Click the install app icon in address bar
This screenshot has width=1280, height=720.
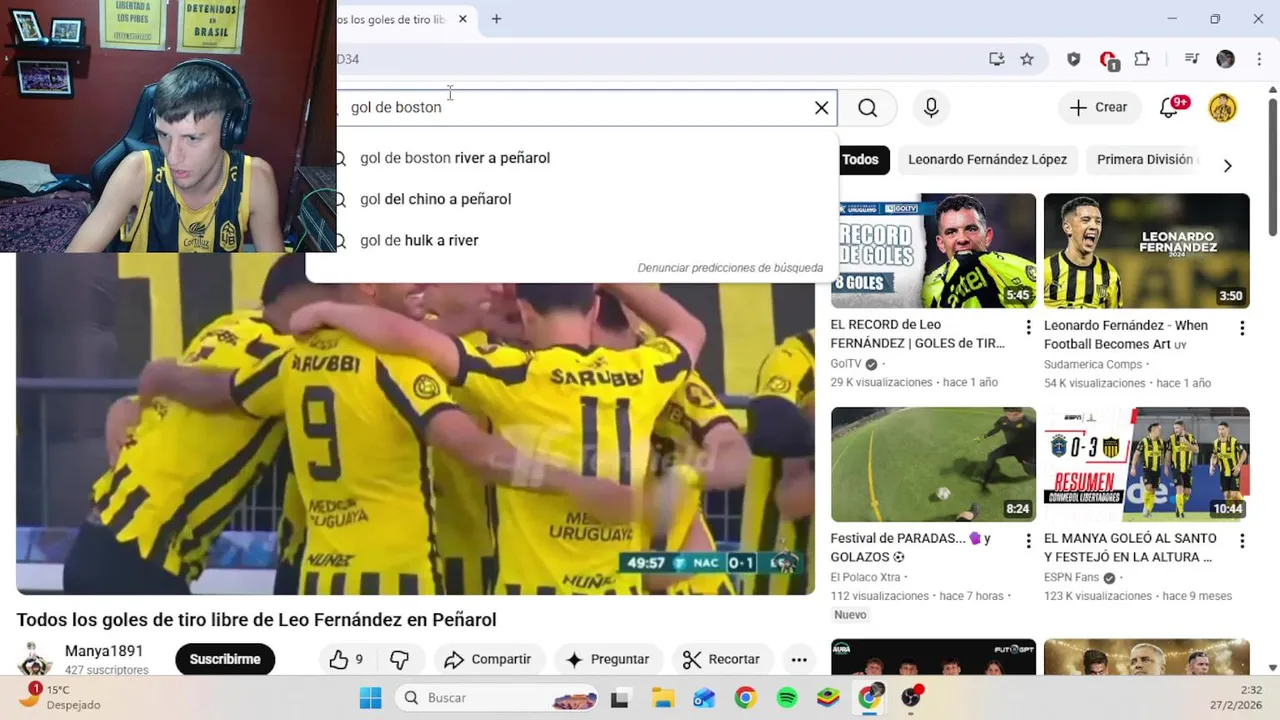pos(996,59)
